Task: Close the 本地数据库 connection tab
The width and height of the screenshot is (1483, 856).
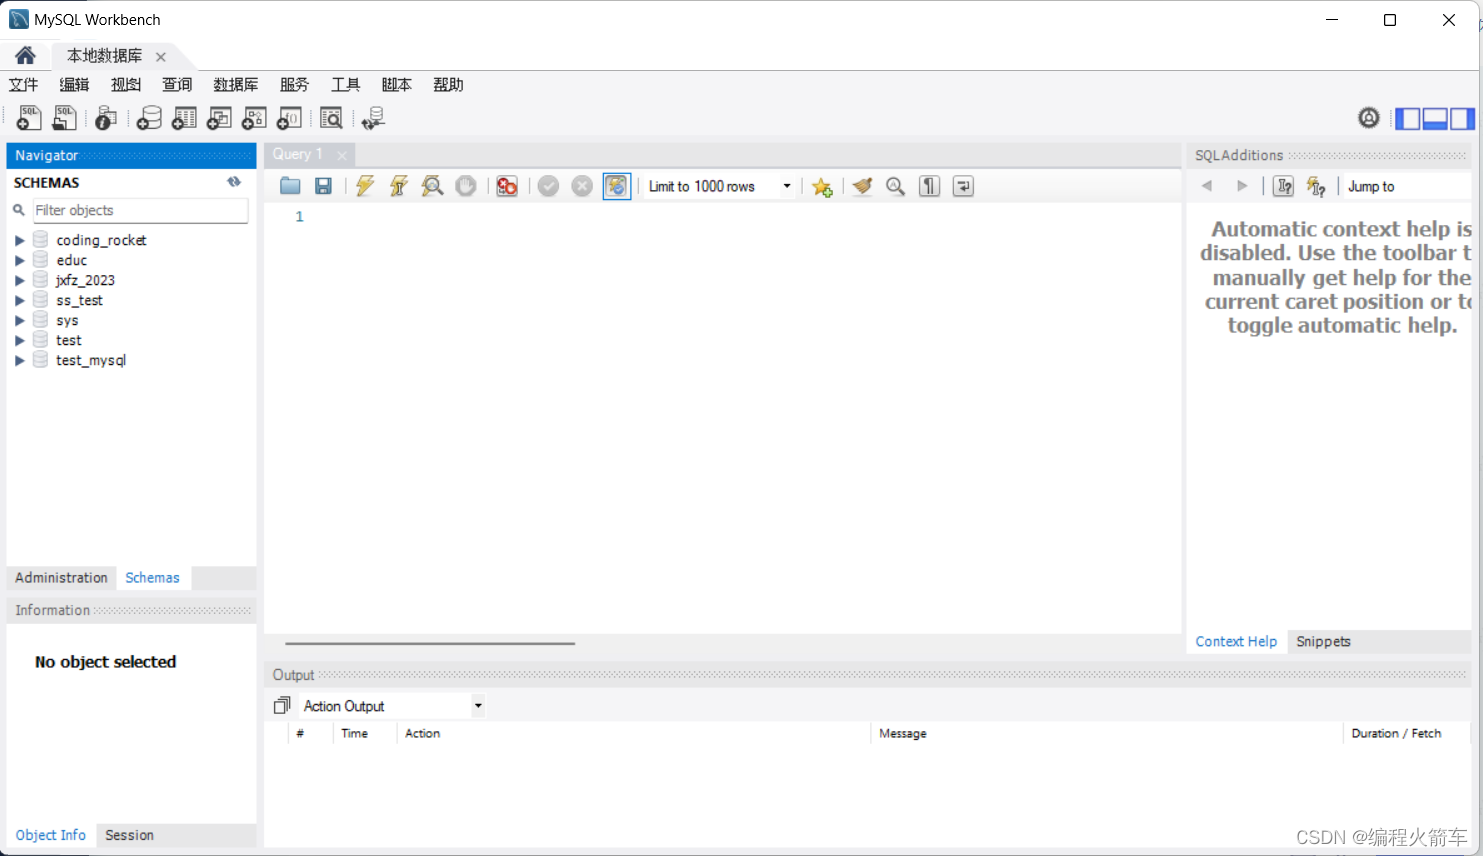Action: 161,57
